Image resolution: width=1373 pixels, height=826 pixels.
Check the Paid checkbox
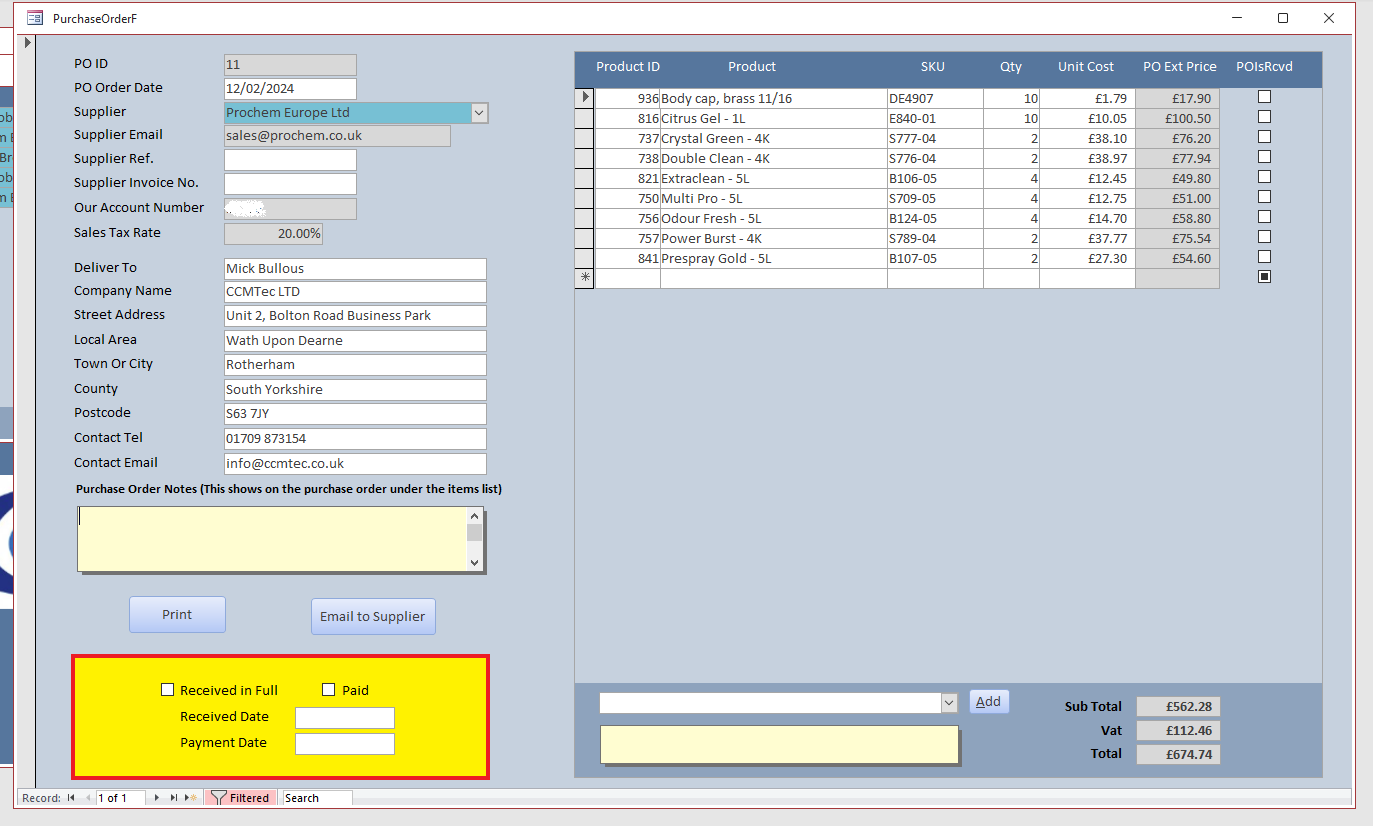(328, 689)
